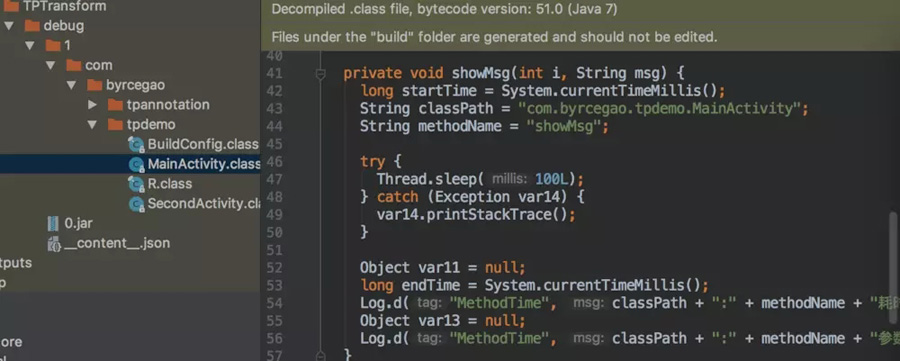Image resolution: width=900 pixels, height=361 pixels.
Task: Click the MainActivity.class file icon
Action: coord(137,165)
